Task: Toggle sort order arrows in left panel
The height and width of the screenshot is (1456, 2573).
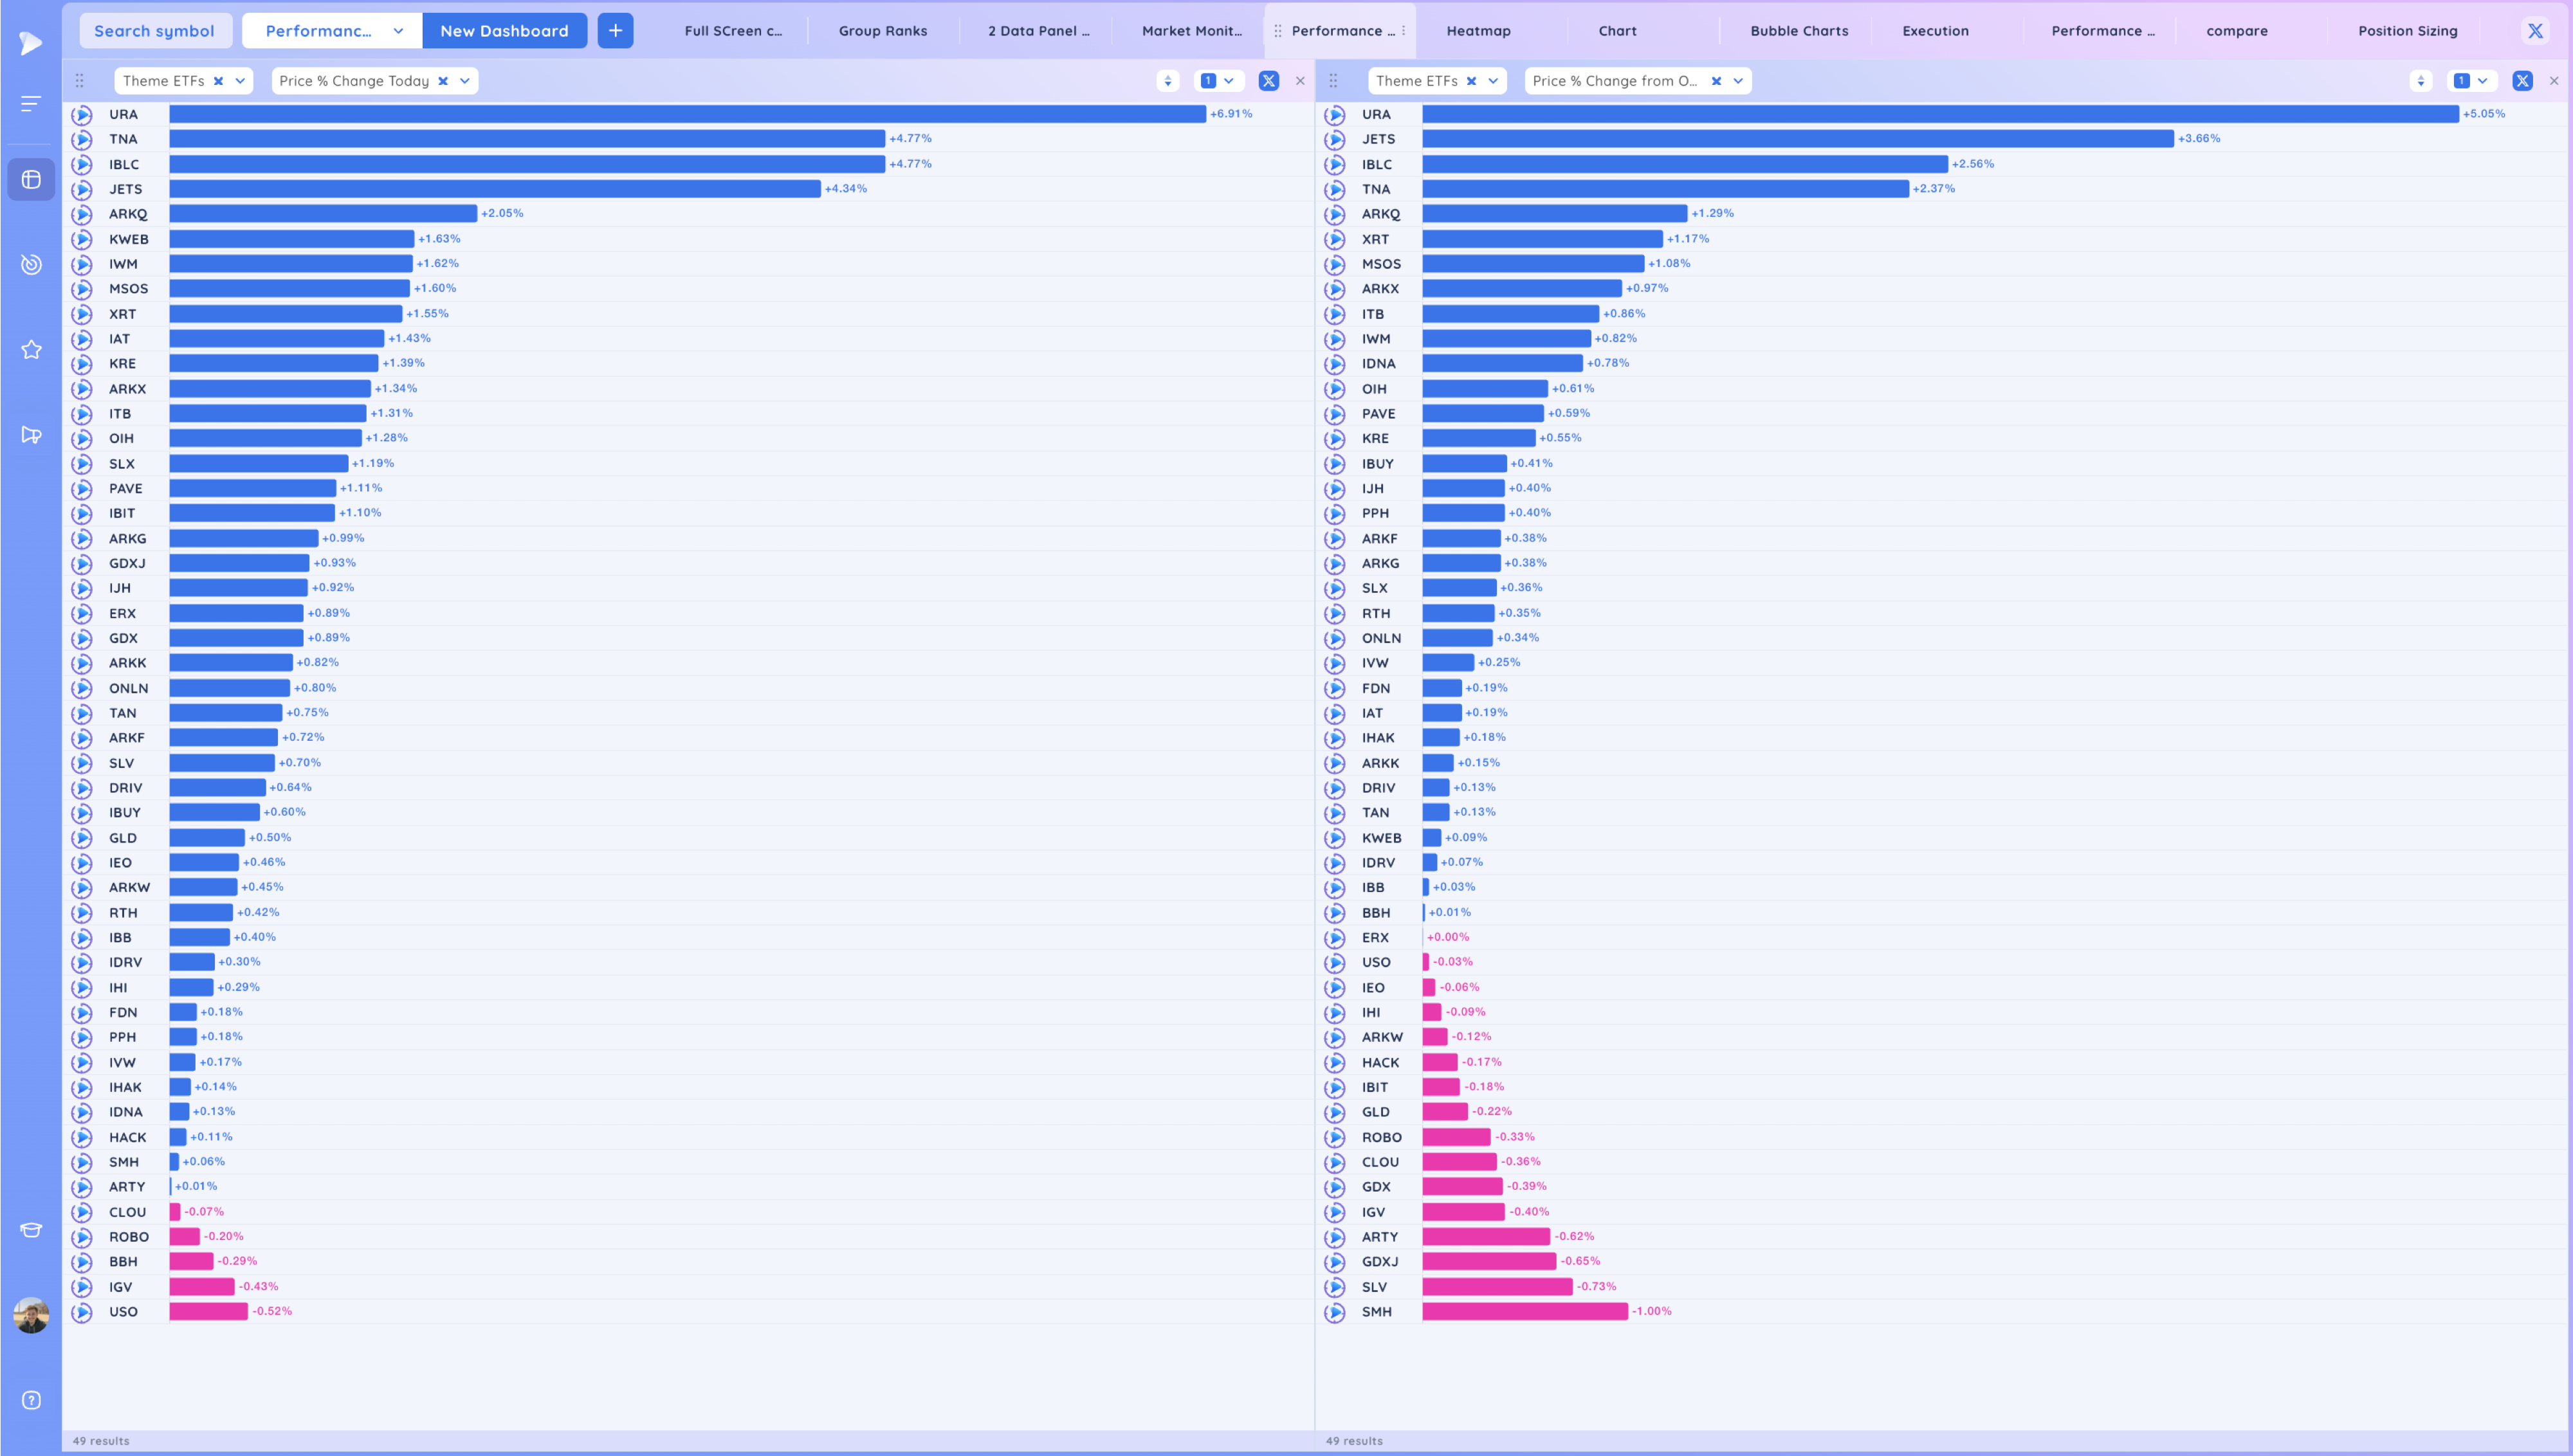Action: (x=1167, y=81)
